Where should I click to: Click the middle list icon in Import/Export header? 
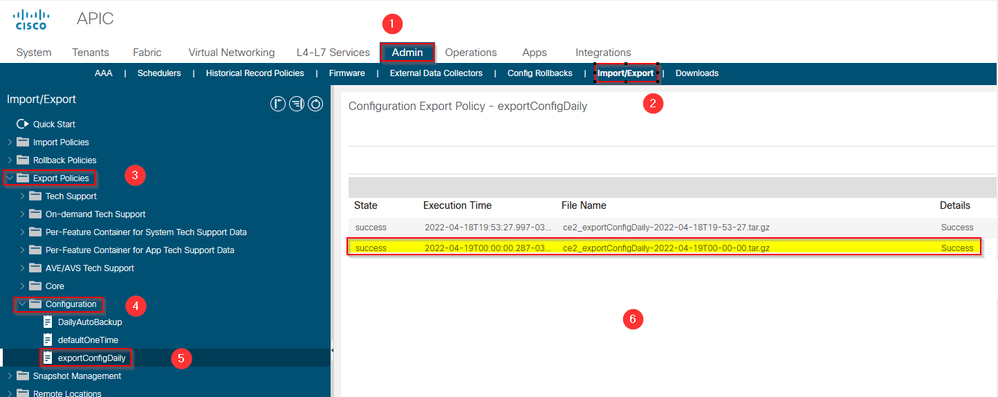pyautogui.click(x=297, y=104)
